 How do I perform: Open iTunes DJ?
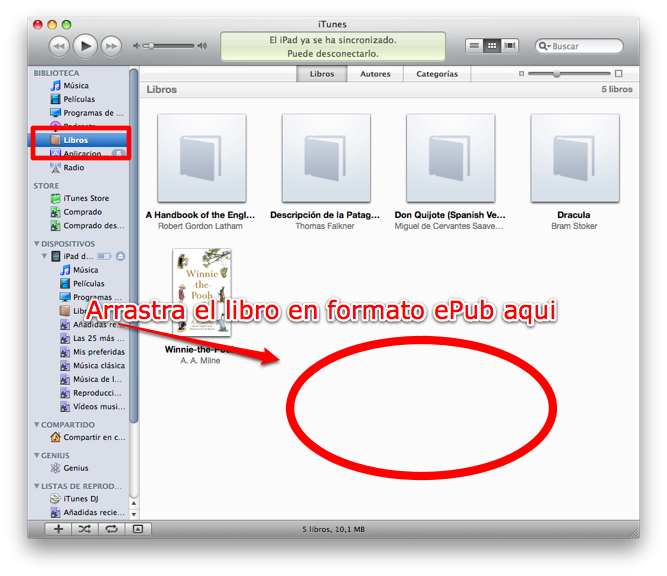click(x=74, y=499)
